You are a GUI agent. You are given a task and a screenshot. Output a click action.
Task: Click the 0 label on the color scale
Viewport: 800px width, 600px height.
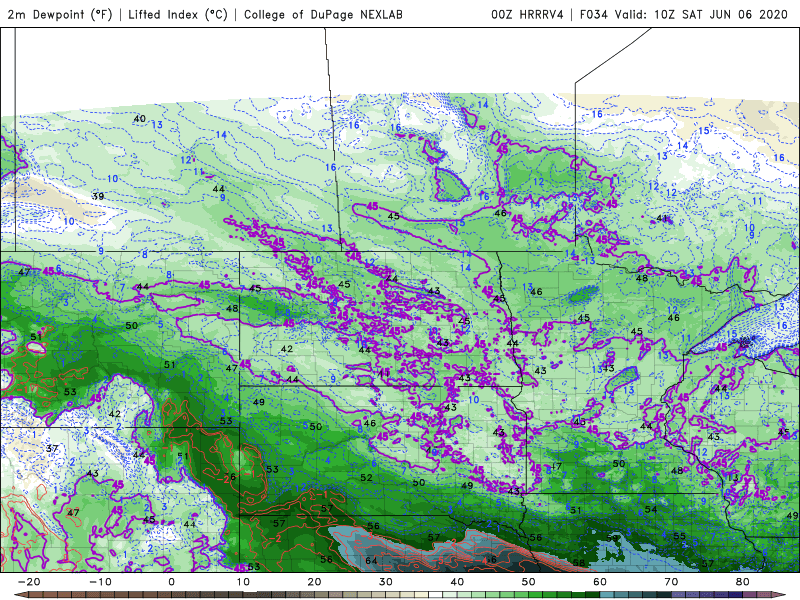pos(171,582)
